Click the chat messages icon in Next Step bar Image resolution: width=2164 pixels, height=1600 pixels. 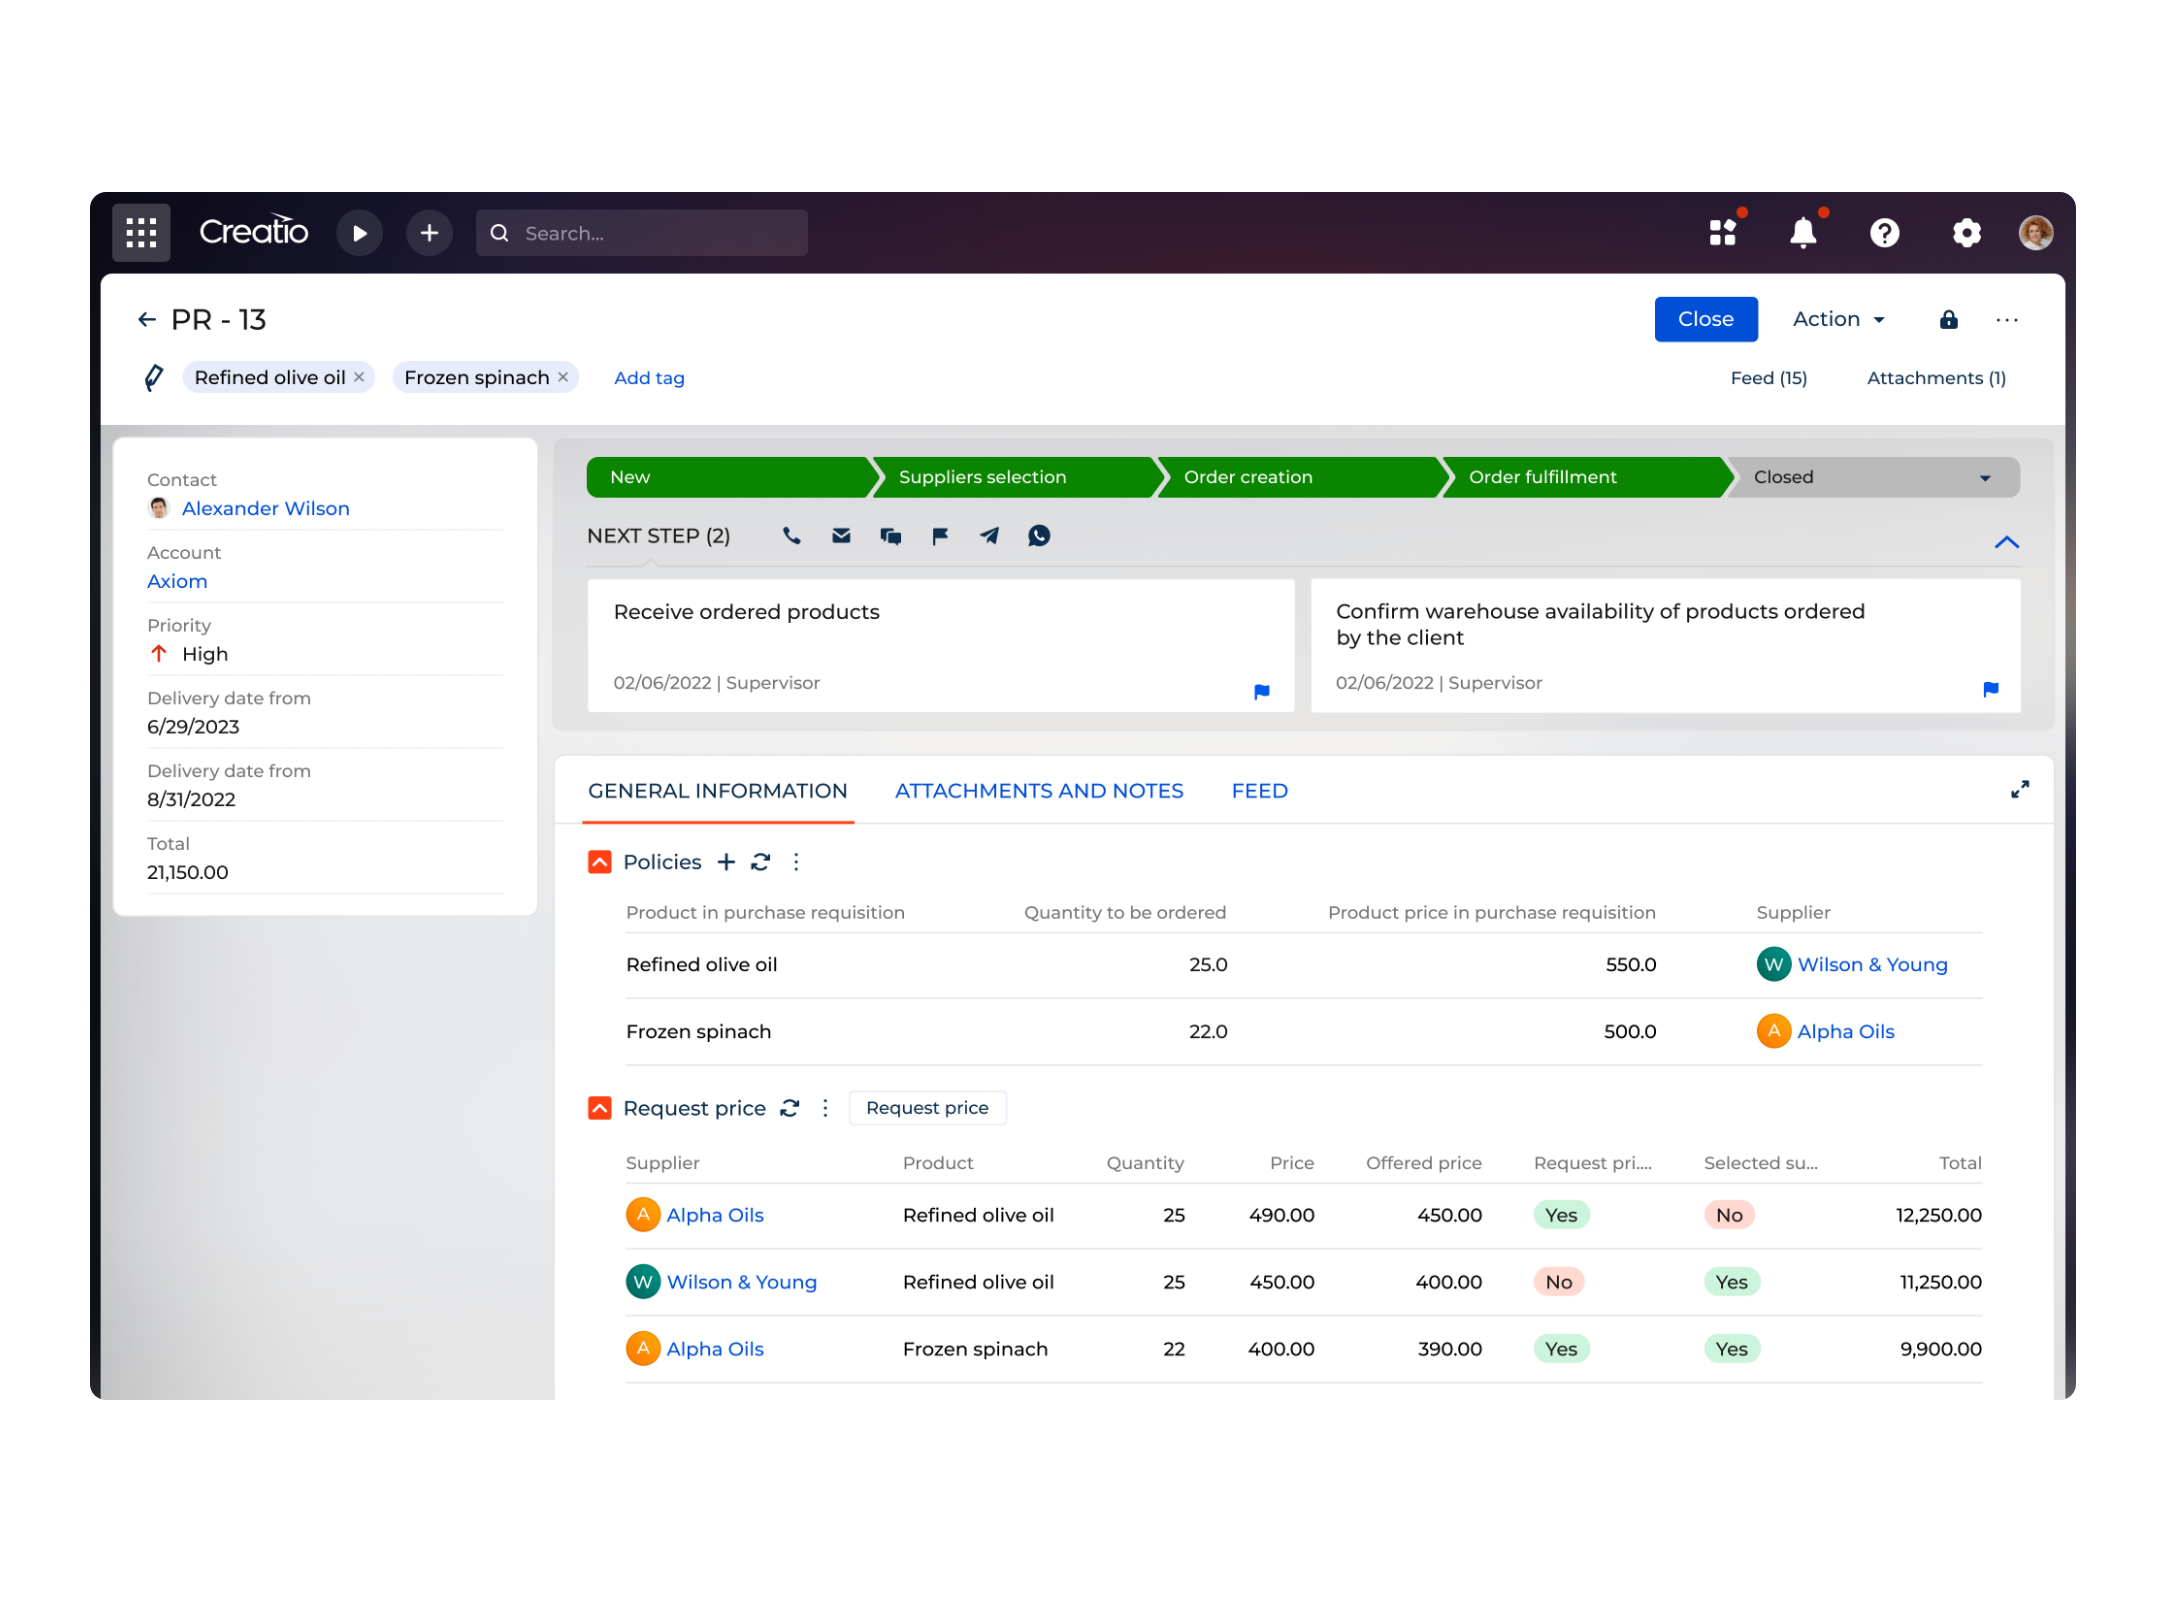pyautogui.click(x=890, y=536)
